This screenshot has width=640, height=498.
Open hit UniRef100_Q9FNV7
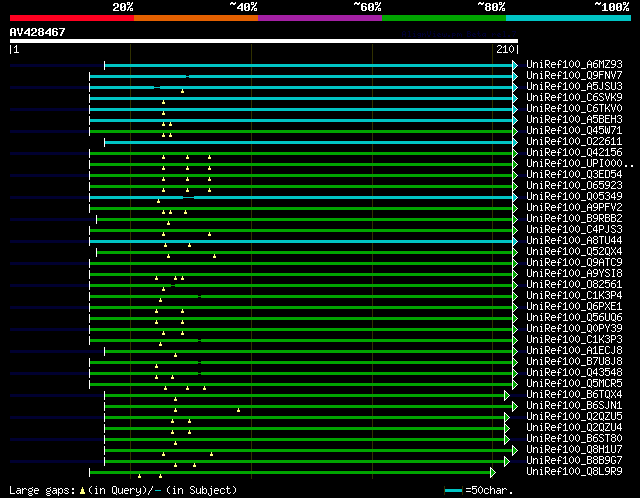[x=574, y=76]
